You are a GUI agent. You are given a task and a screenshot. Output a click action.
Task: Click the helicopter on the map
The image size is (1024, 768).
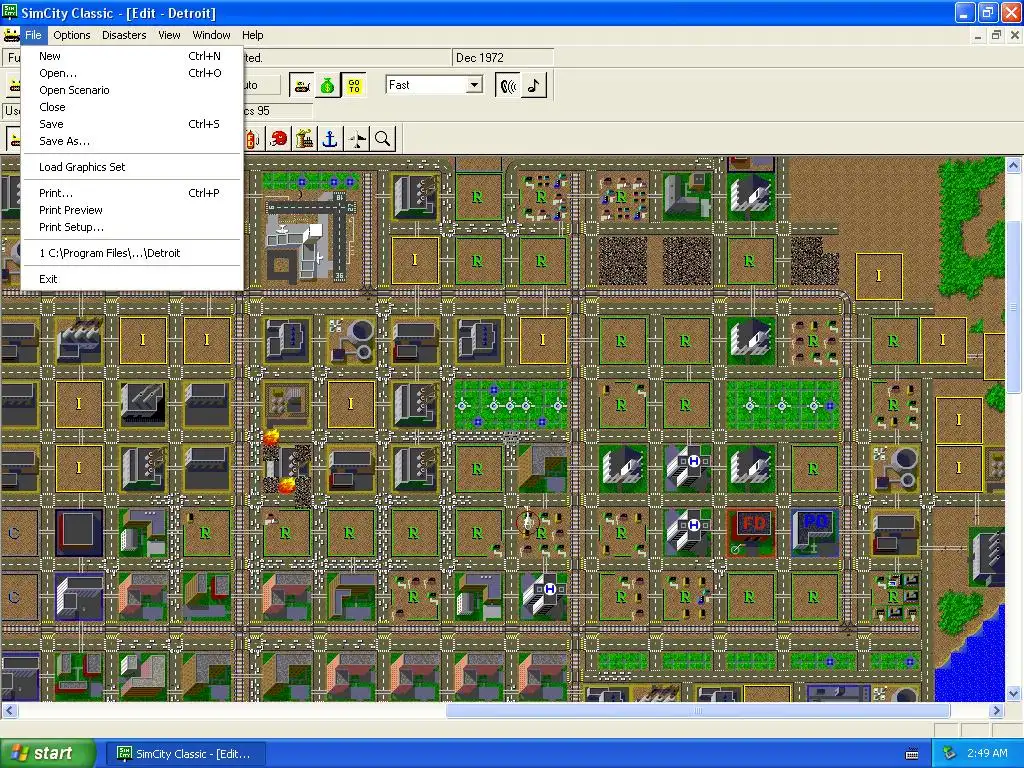click(528, 522)
